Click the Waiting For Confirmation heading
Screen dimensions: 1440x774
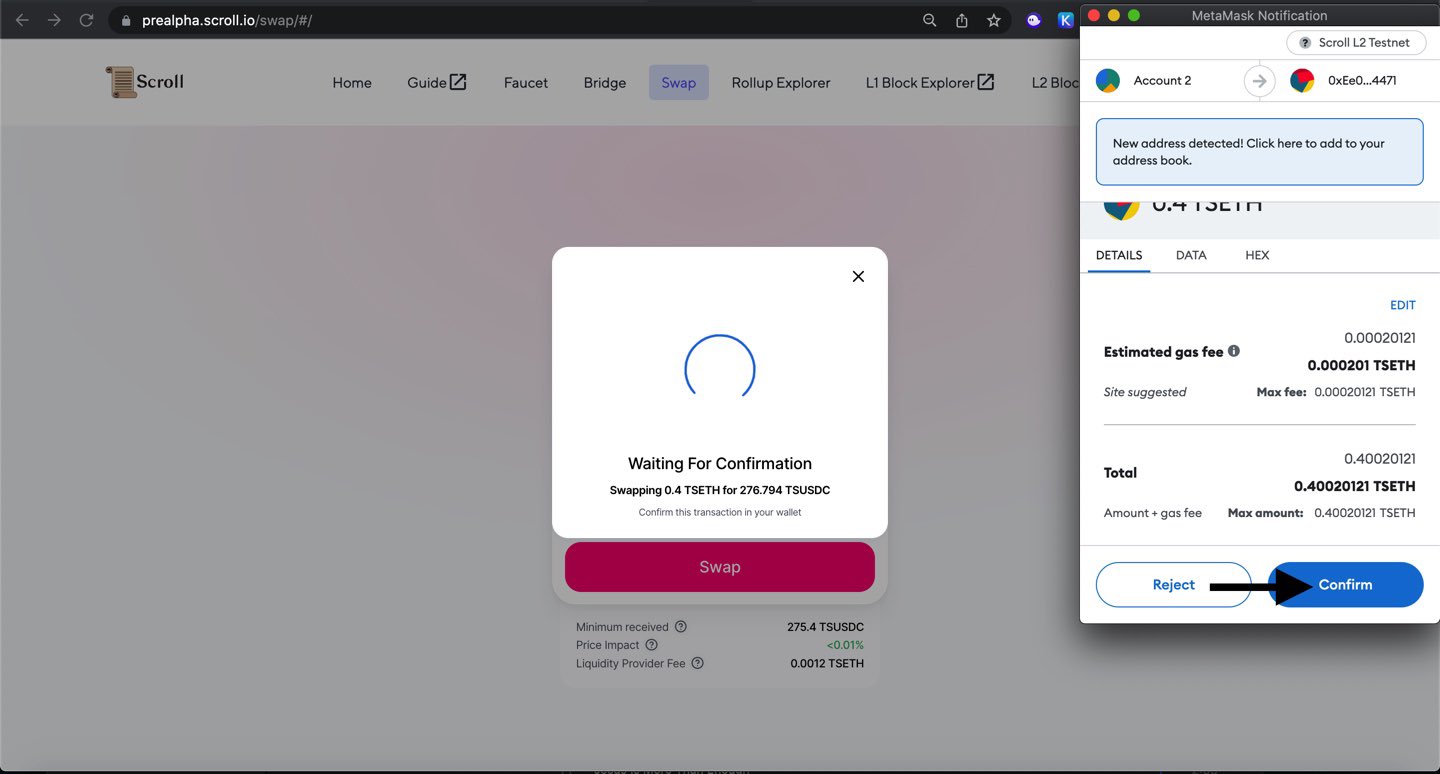[720, 464]
